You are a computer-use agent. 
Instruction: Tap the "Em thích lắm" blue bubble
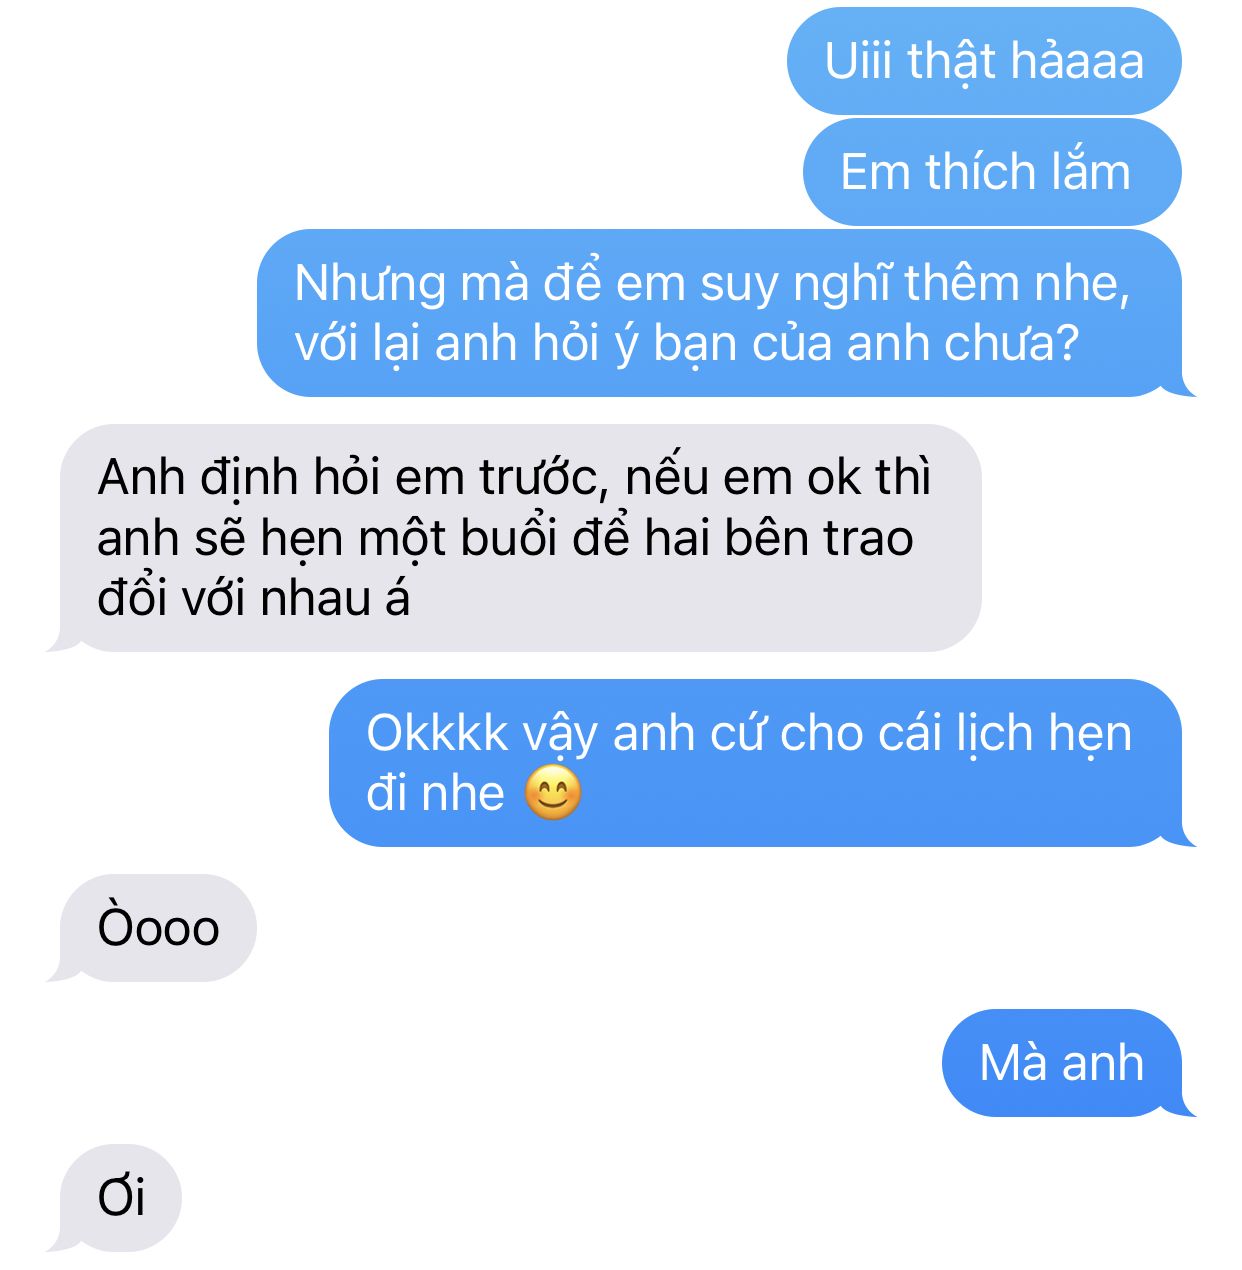click(x=992, y=172)
